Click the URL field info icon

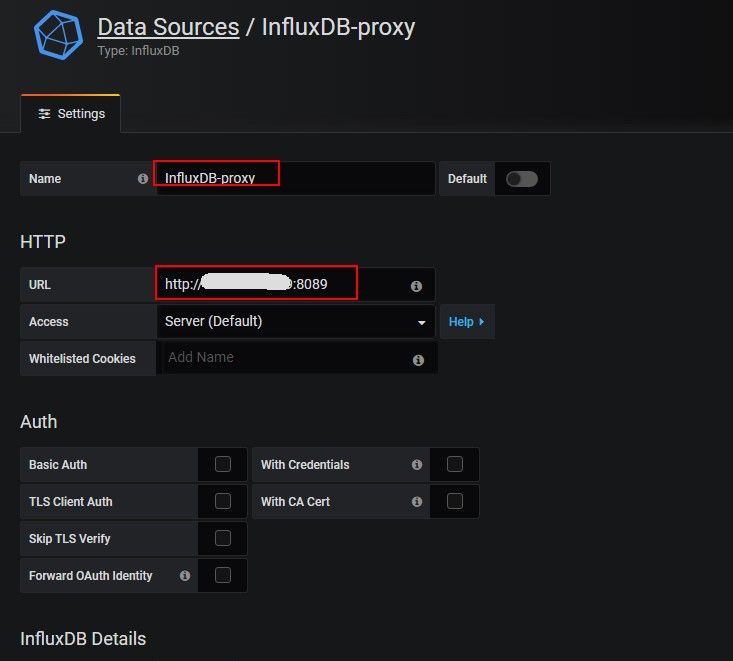pyautogui.click(x=416, y=286)
